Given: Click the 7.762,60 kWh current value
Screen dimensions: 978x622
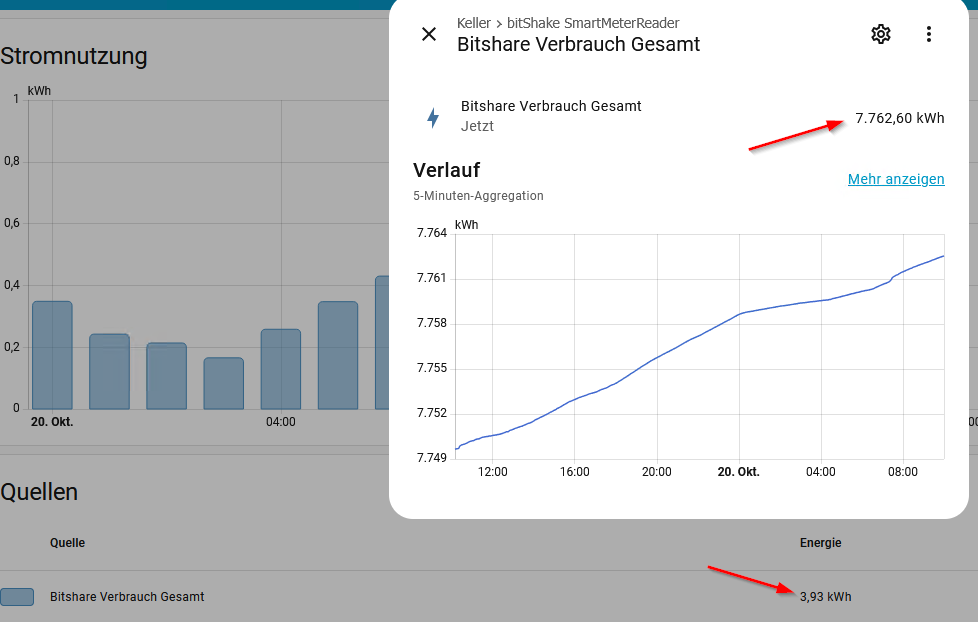Looking at the screenshot, I should 899,118.
